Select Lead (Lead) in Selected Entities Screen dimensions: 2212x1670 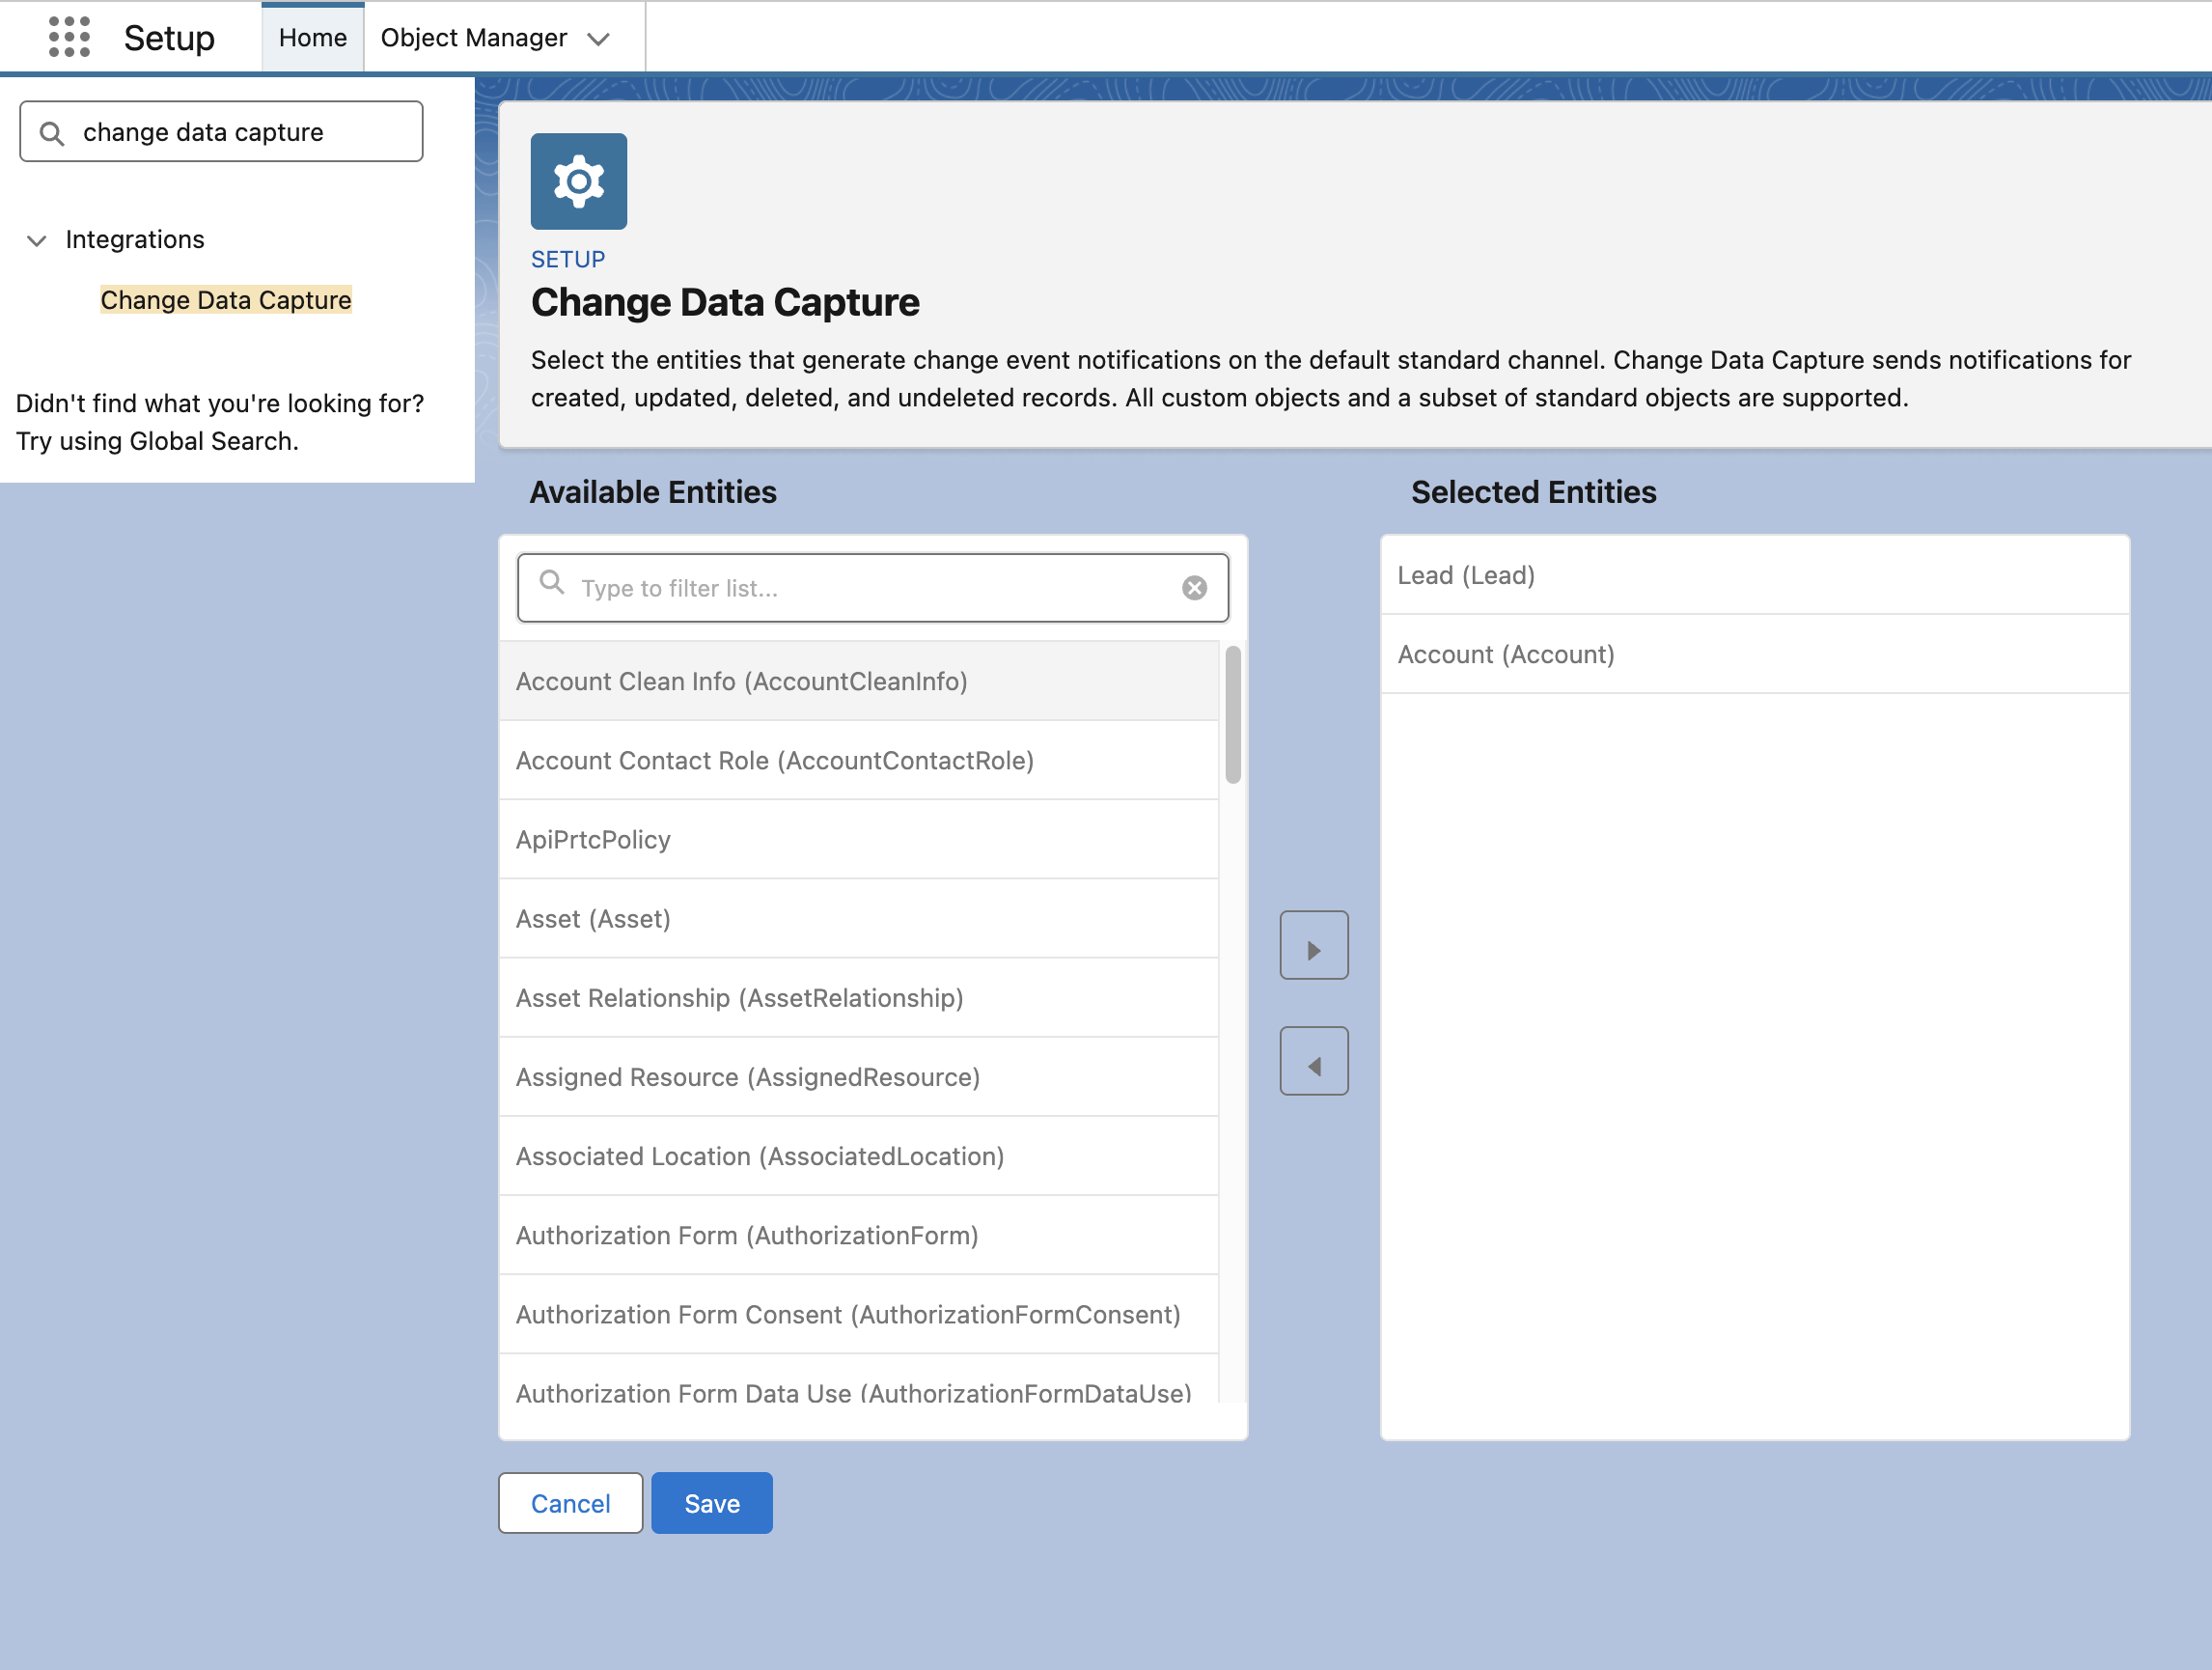click(x=1754, y=575)
